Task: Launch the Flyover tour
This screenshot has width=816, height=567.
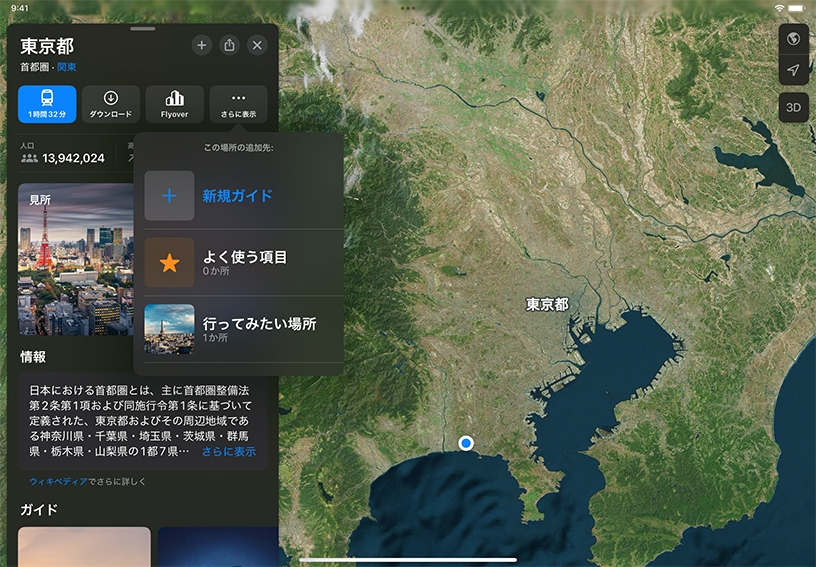Action: coord(175,104)
